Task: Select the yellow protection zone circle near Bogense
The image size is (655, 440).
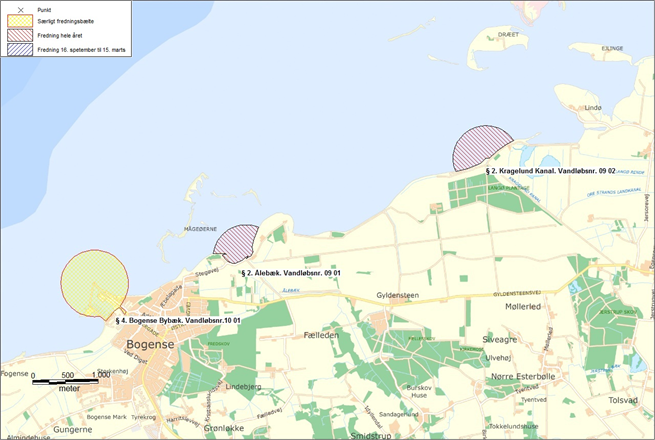Action: [95, 284]
